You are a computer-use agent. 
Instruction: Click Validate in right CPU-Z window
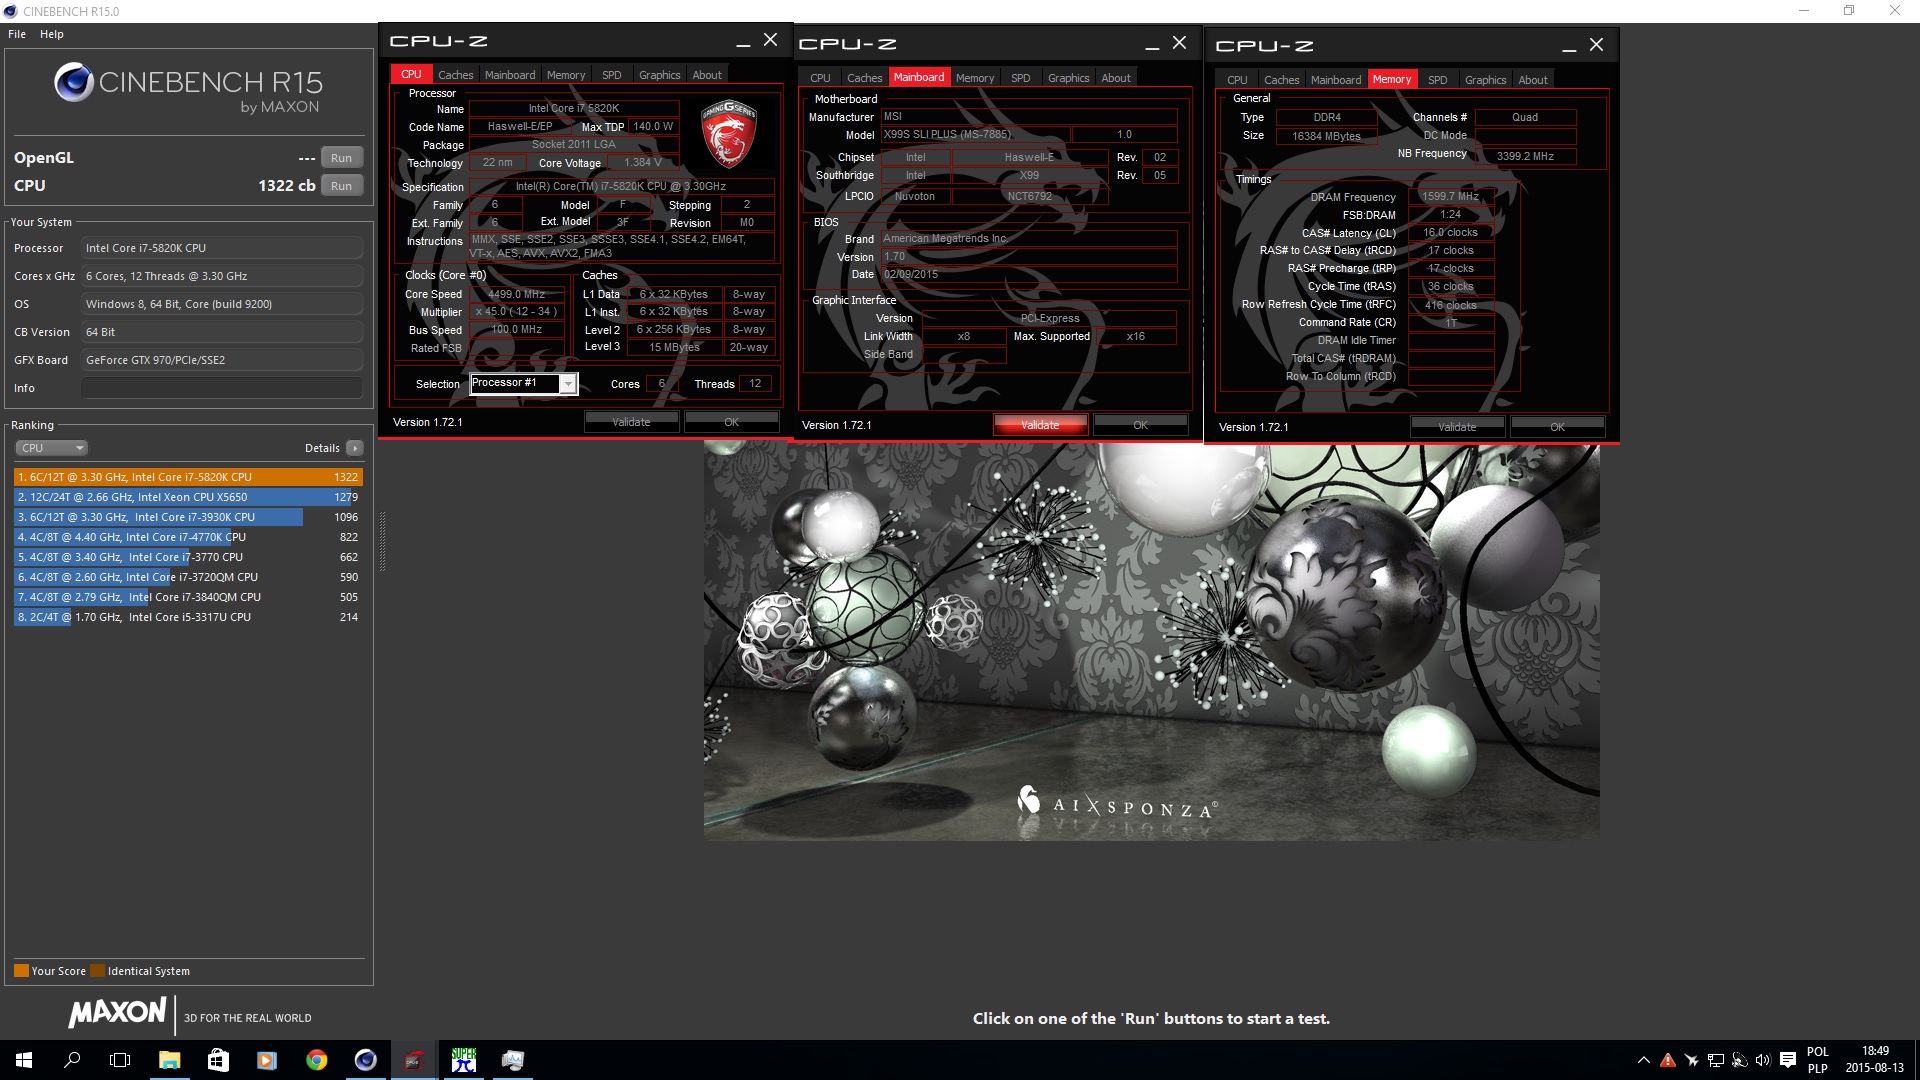point(1457,427)
